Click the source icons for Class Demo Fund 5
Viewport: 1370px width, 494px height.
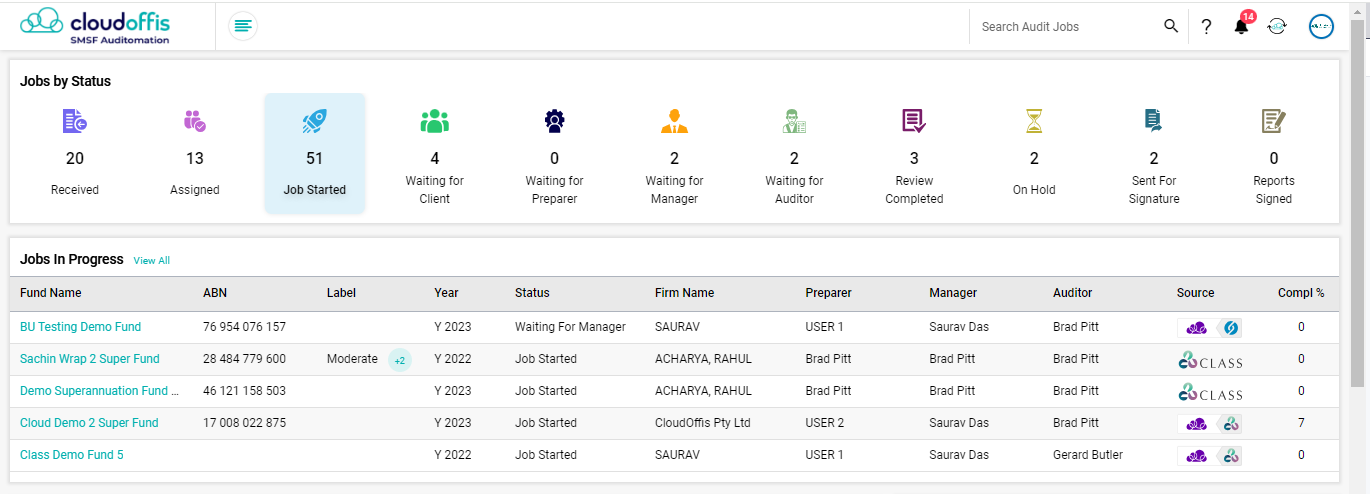click(1210, 455)
